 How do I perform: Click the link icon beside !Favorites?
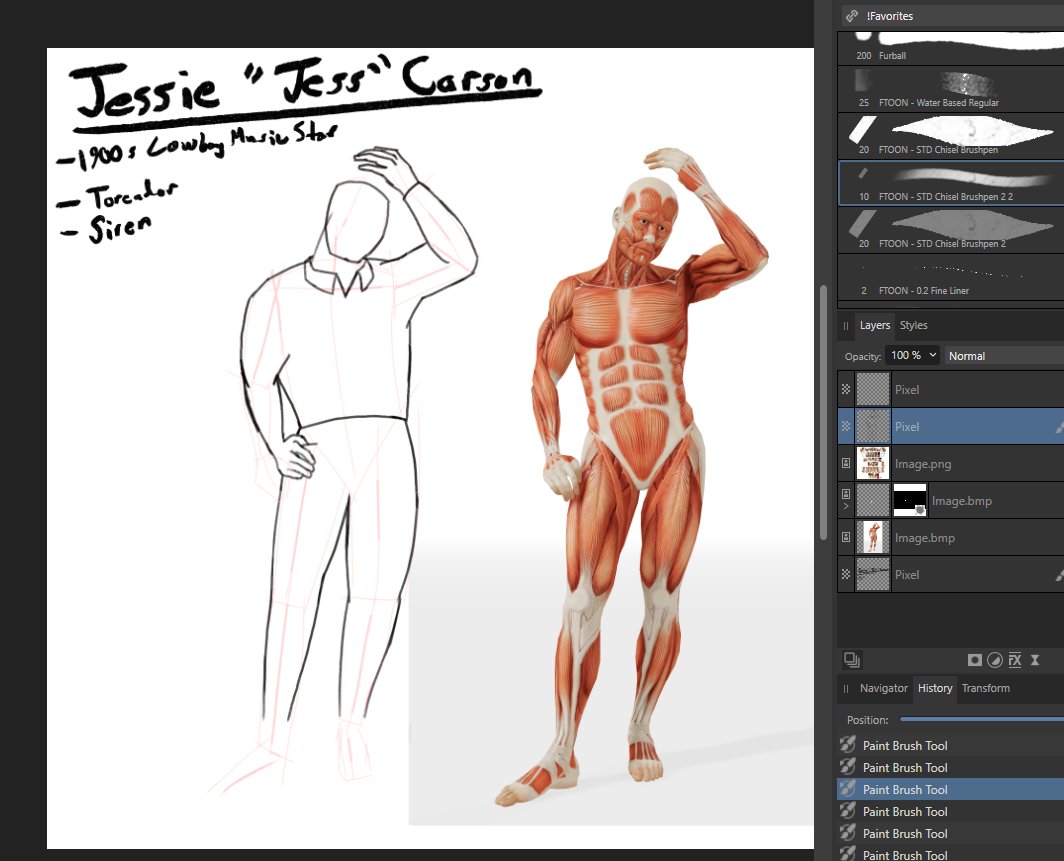click(851, 16)
